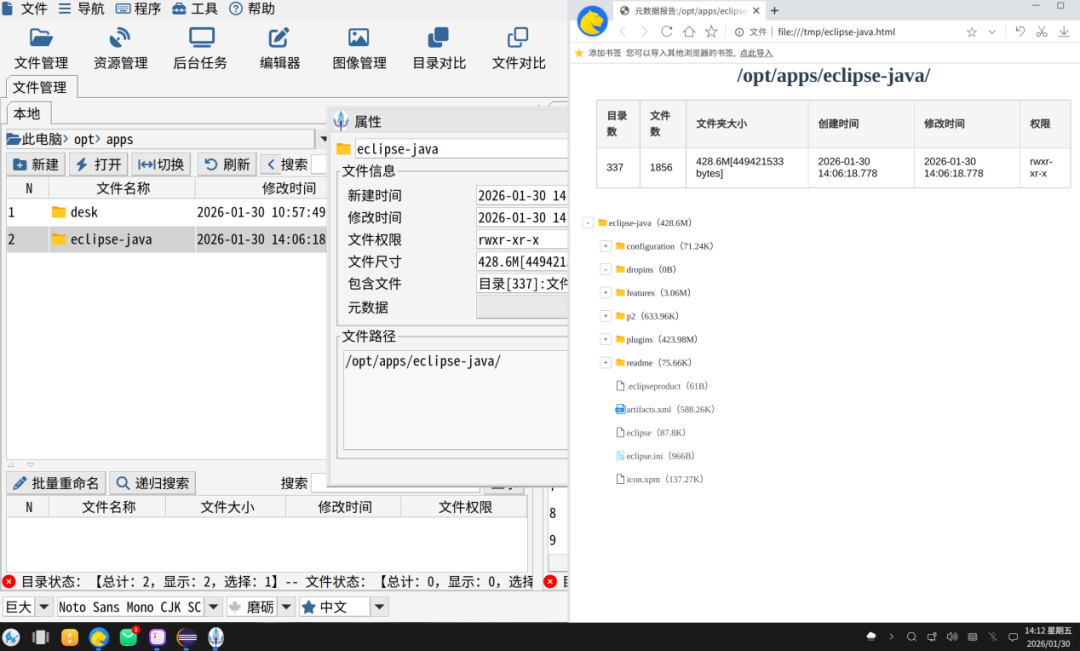Select the 文件管理 tab

40,87
